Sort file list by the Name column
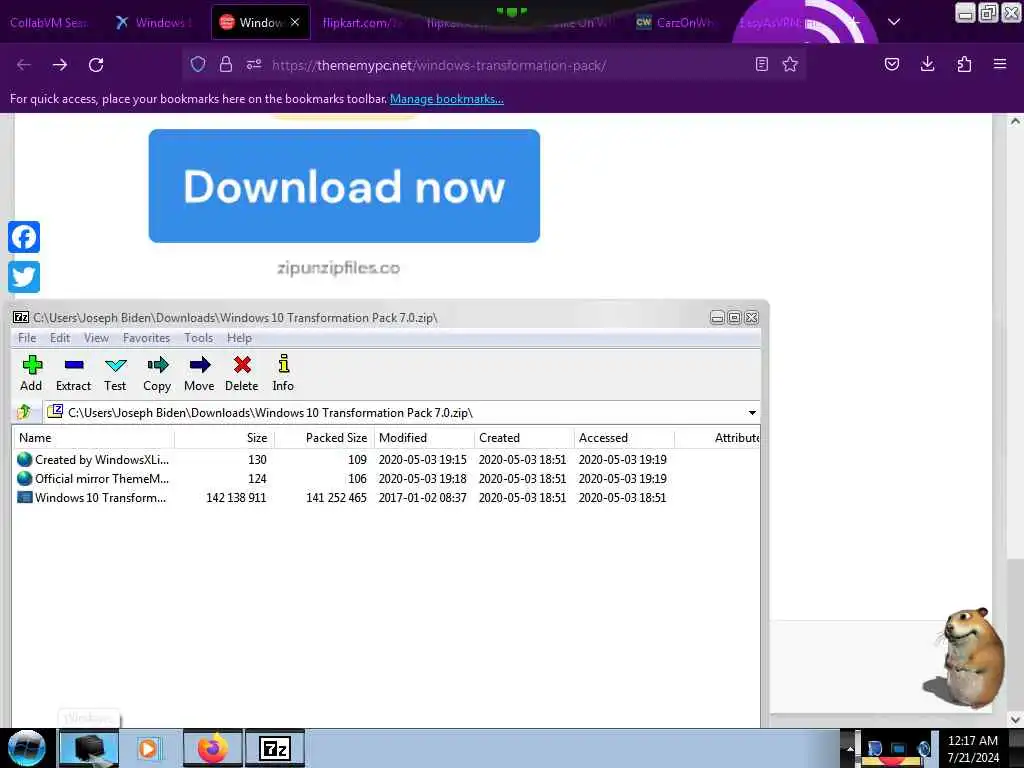Image resolution: width=1024 pixels, height=768 pixels. coord(93,438)
